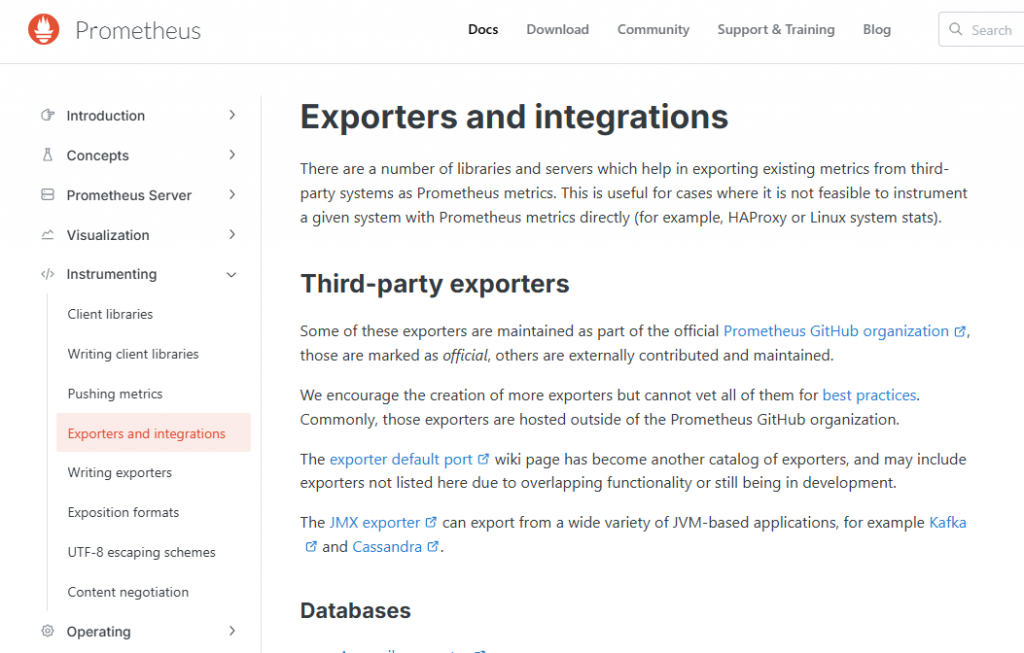This screenshot has height=653, width=1024.
Task: Expand the Visualization section chevron
Action: [x=232, y=235]
